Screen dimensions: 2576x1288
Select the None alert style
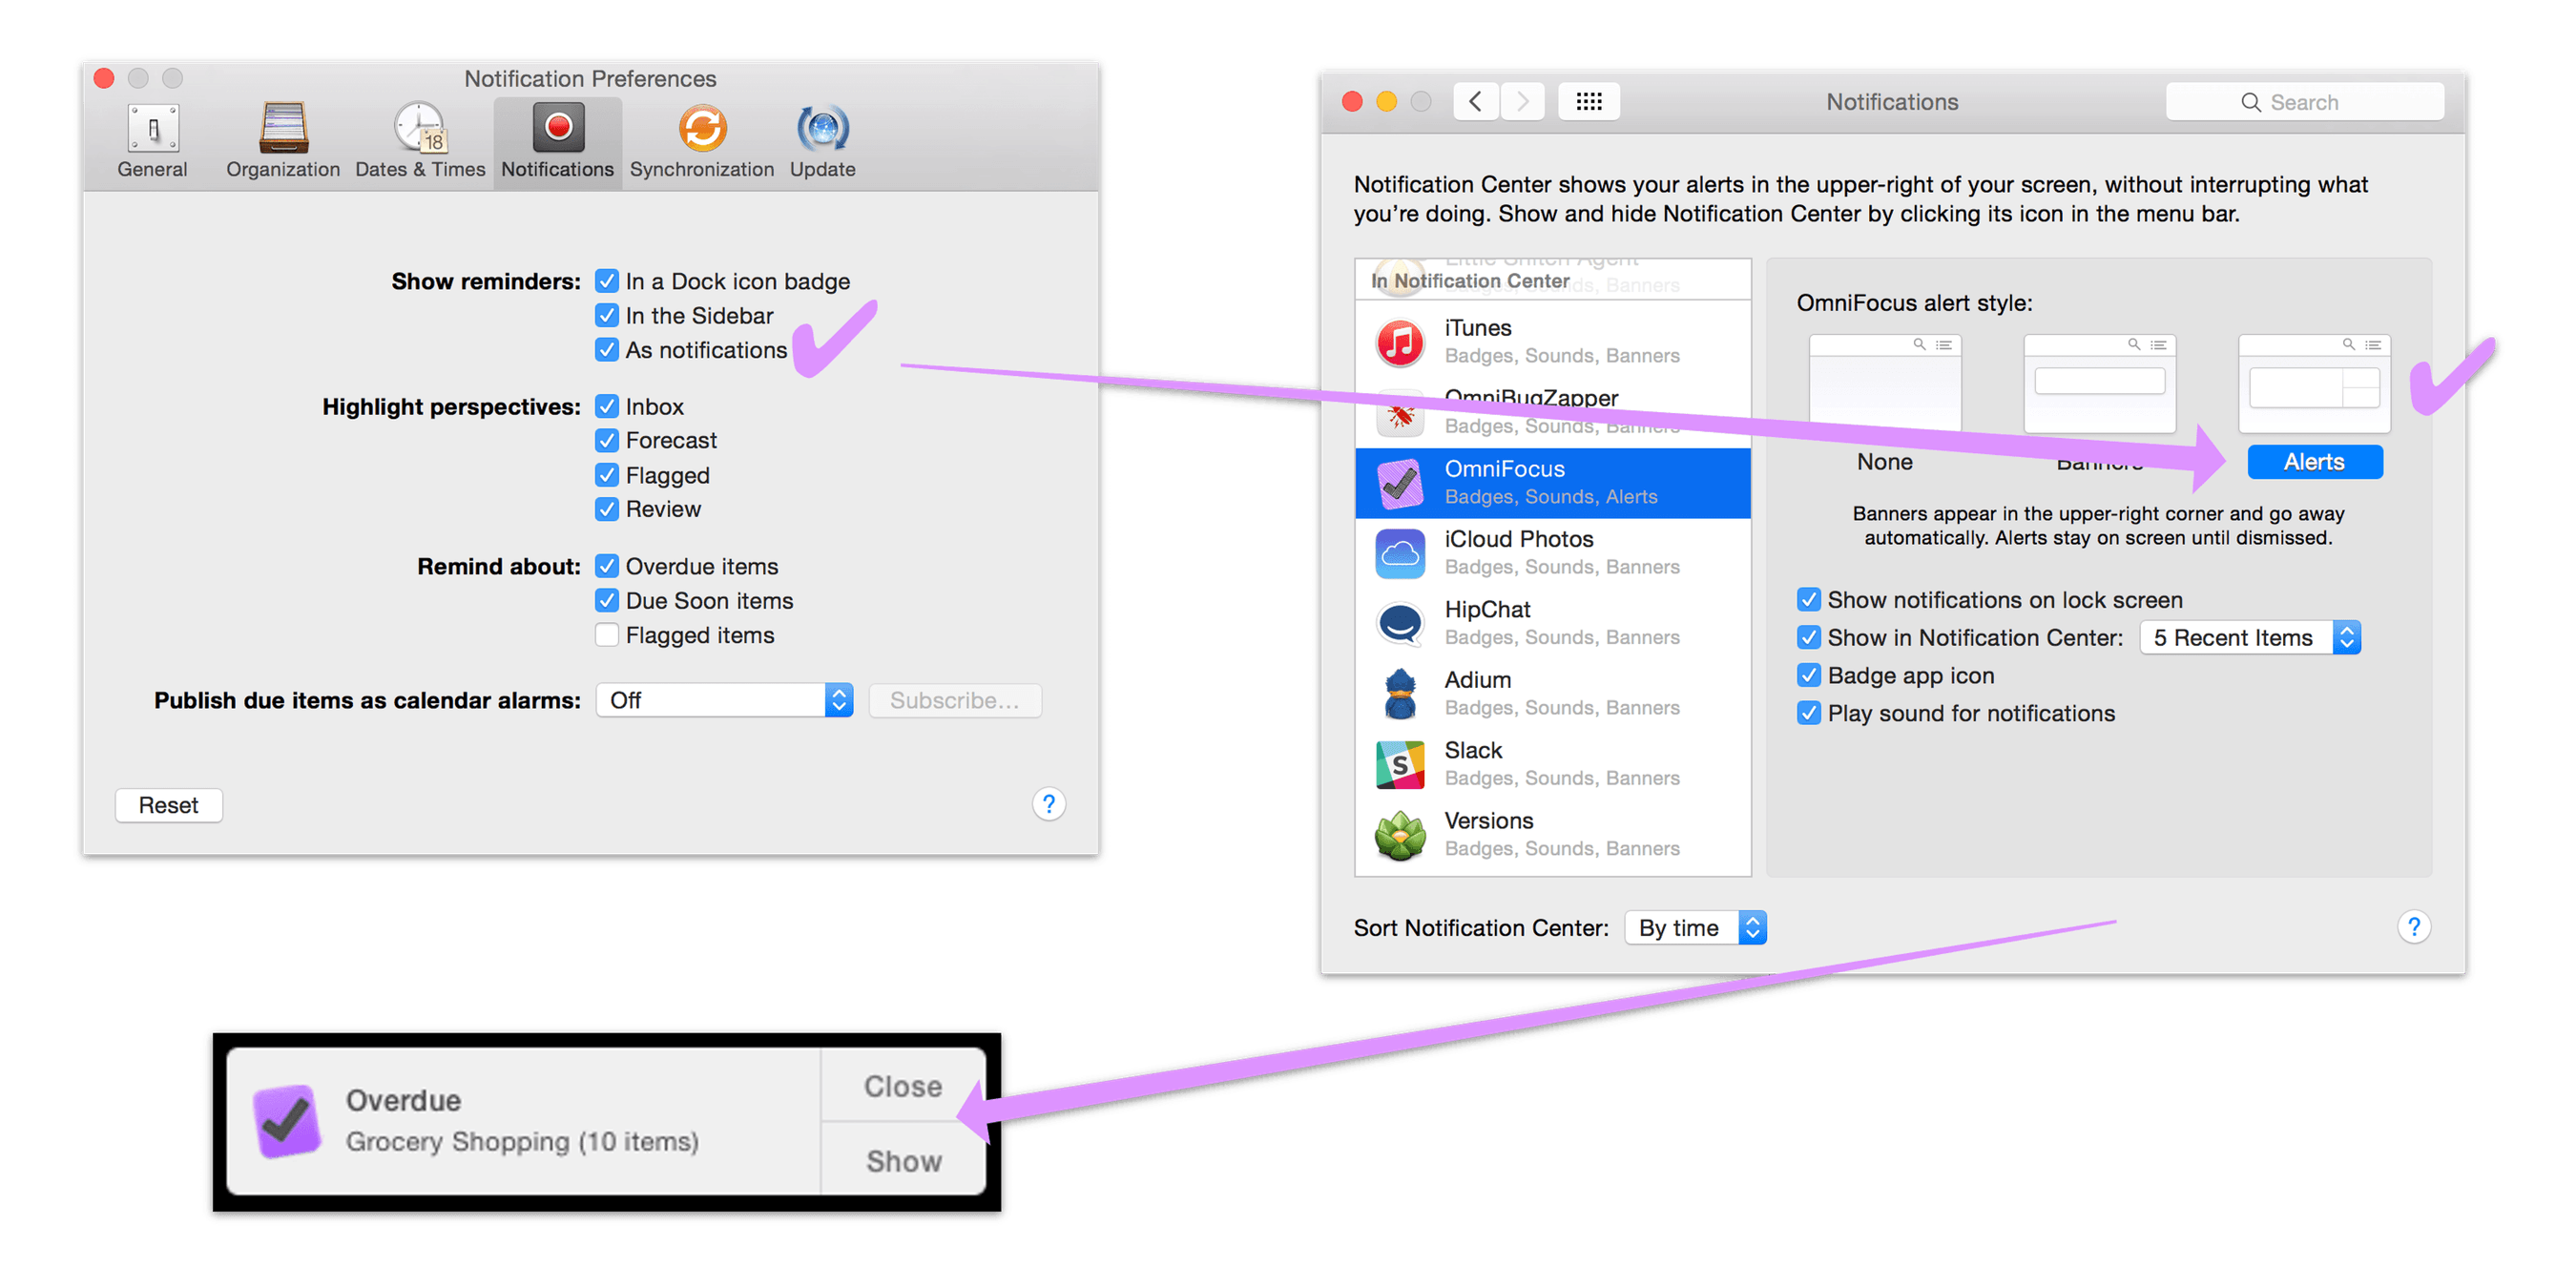[x=1885, y=384]
